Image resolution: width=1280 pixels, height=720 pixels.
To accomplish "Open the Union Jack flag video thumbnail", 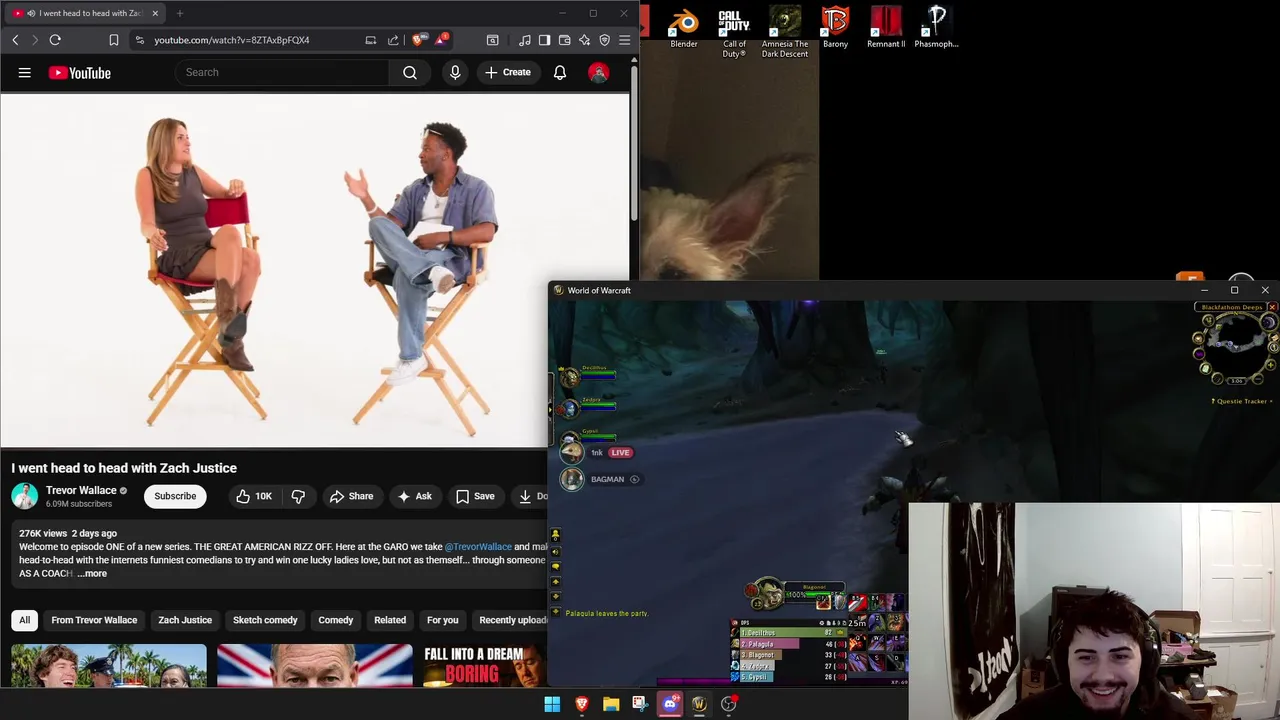I will [x=314, y=666].
